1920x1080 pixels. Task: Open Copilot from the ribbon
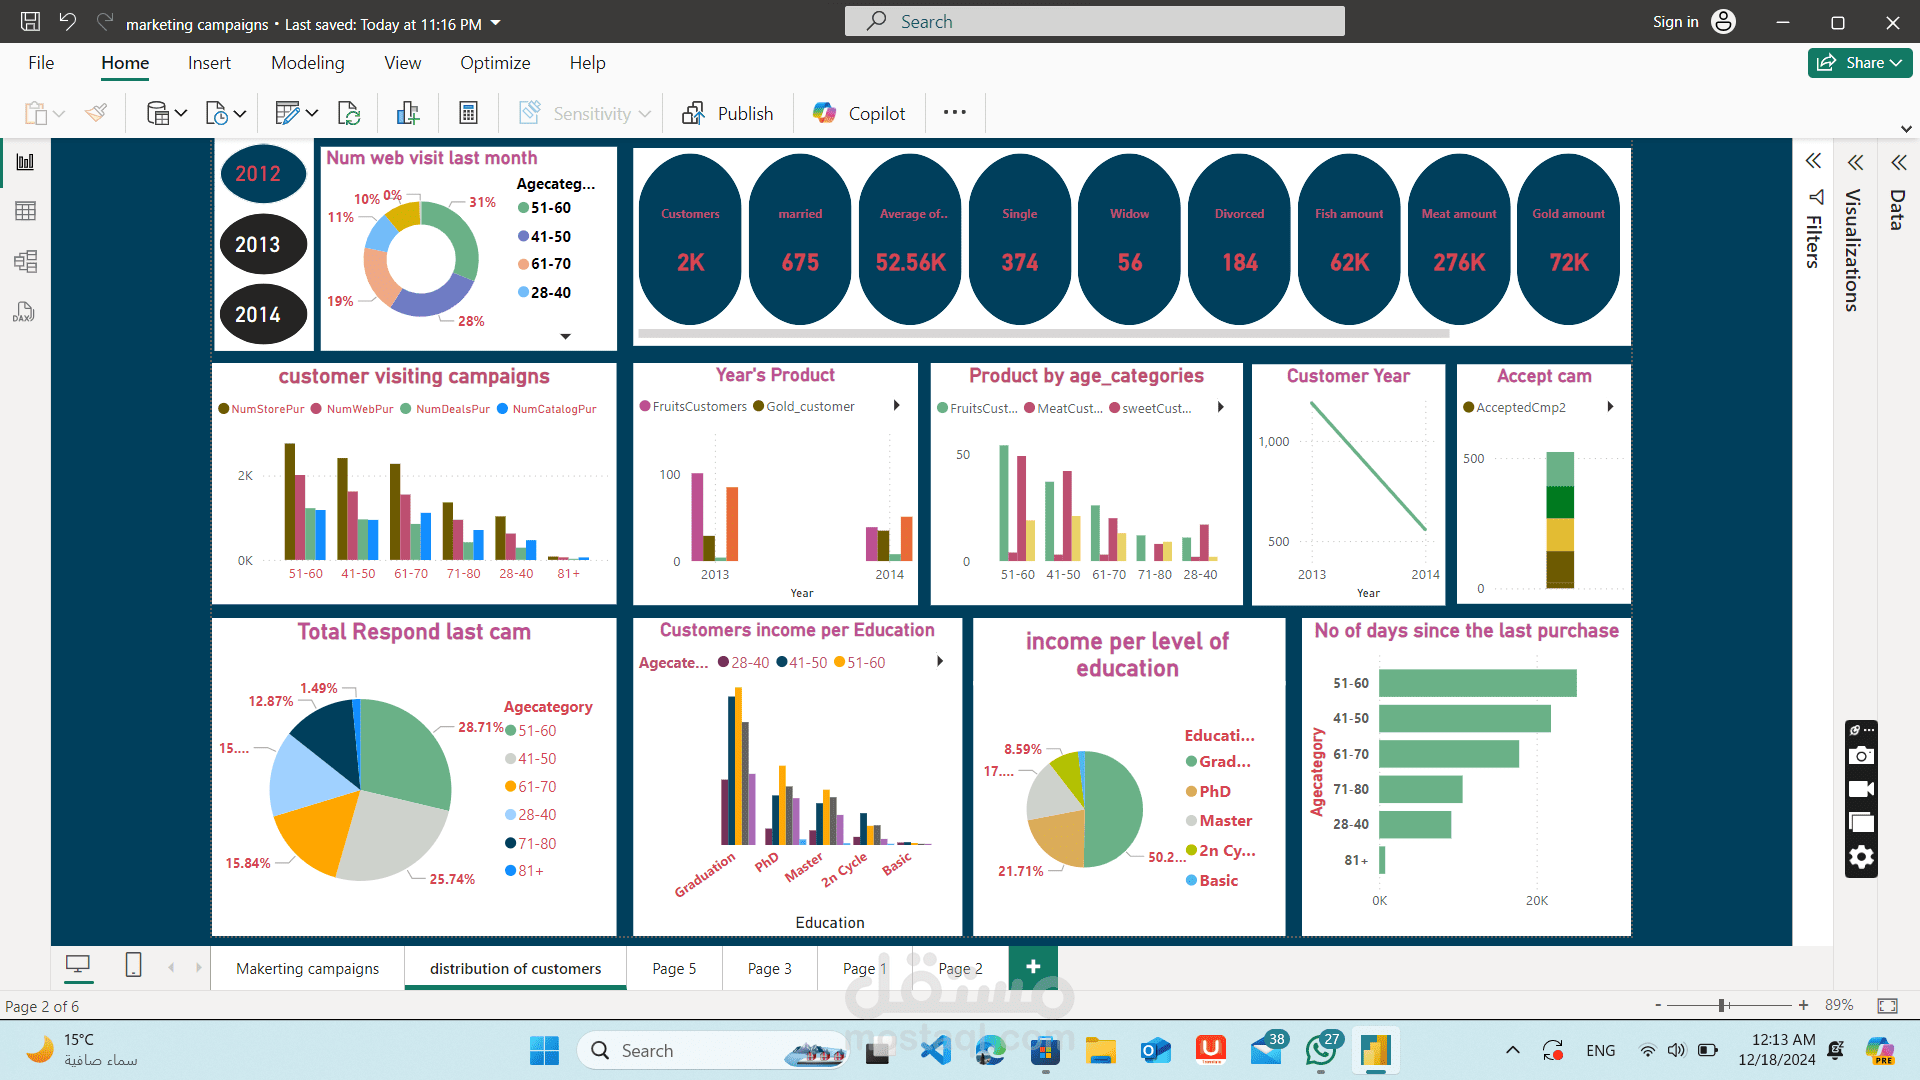pyautogui.click(x=859, y=113)
